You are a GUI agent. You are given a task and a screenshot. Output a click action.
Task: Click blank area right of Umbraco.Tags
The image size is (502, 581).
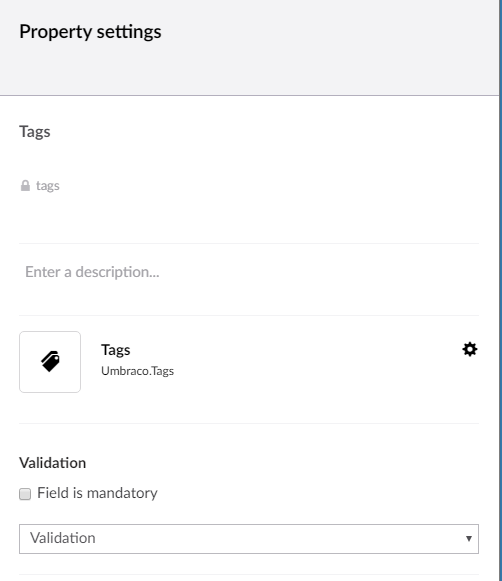315,371
